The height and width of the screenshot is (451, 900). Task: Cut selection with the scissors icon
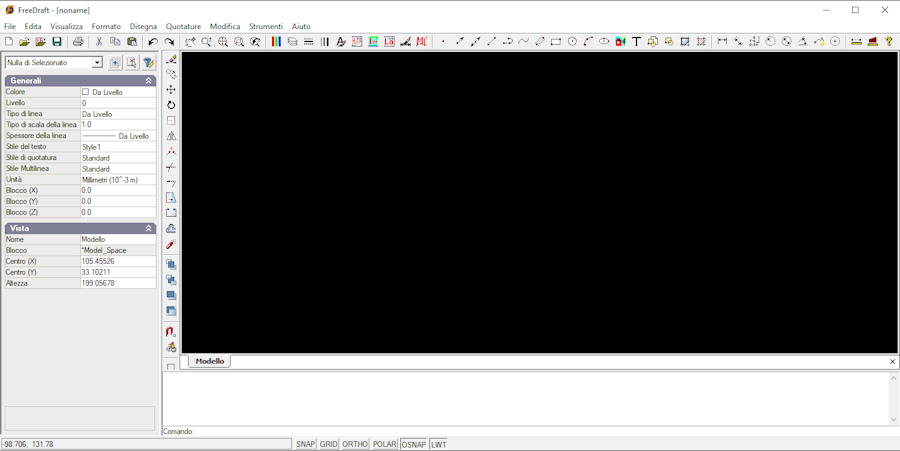pos(99,41)
